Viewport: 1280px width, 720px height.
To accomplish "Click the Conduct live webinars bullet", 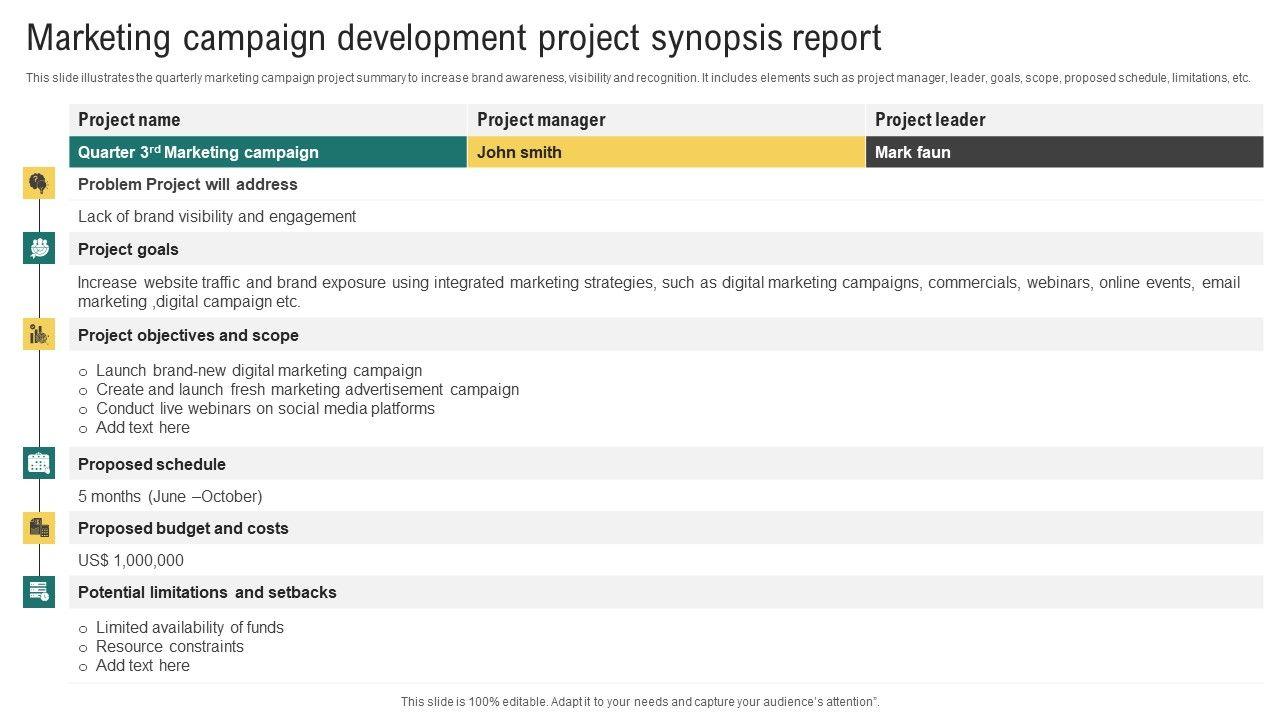I will [x=265, y=408].
